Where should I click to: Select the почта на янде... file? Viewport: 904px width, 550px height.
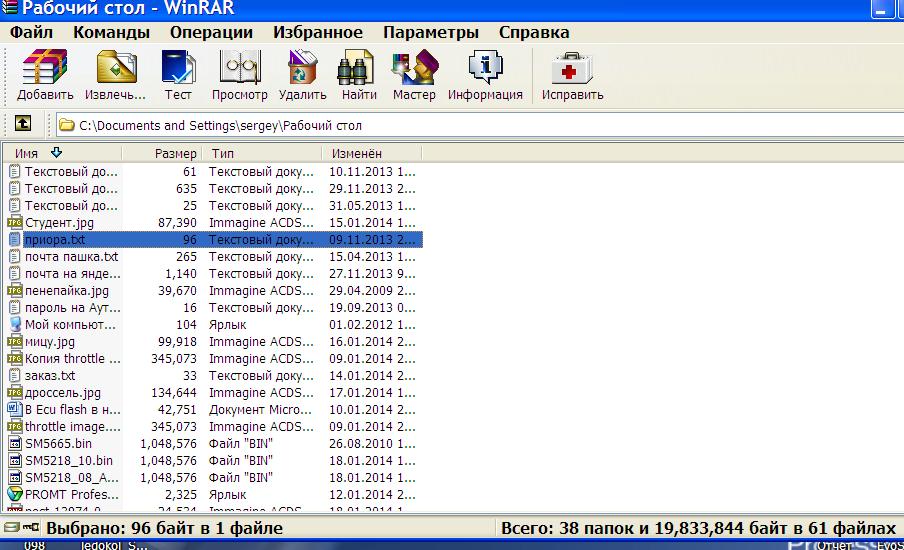[x=73, y=273]
